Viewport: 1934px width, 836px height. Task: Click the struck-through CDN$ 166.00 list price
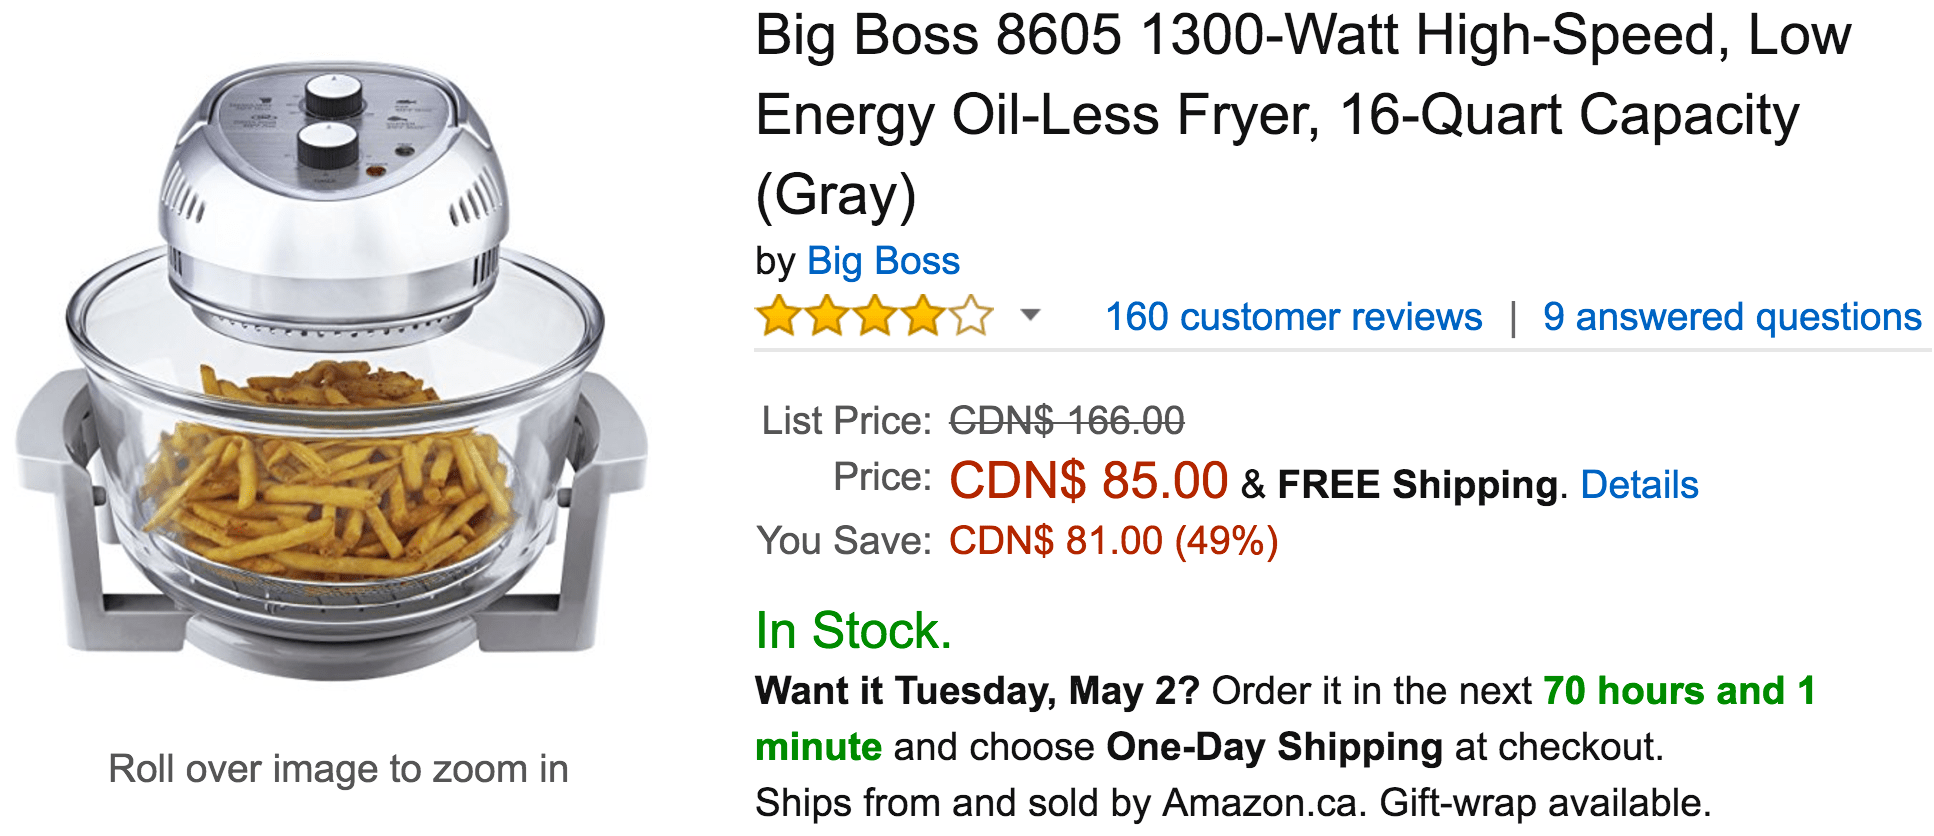pos(1067,421)
